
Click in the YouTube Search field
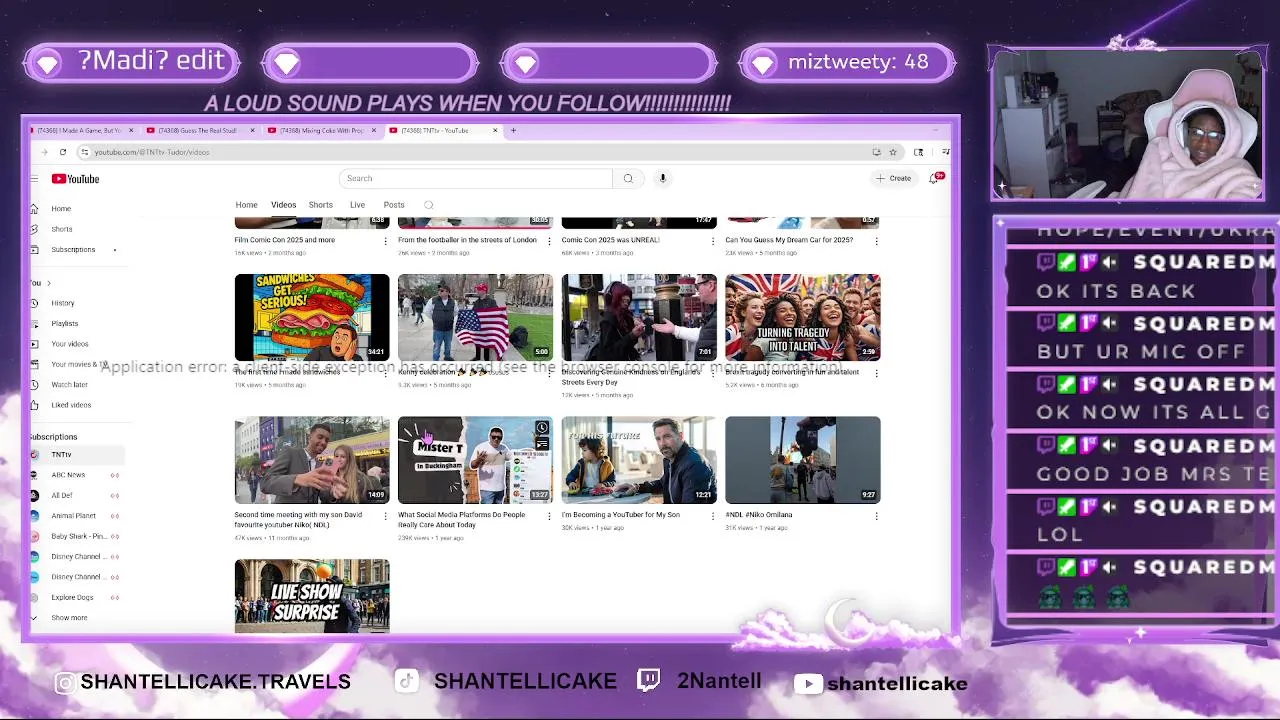point(476,178)
